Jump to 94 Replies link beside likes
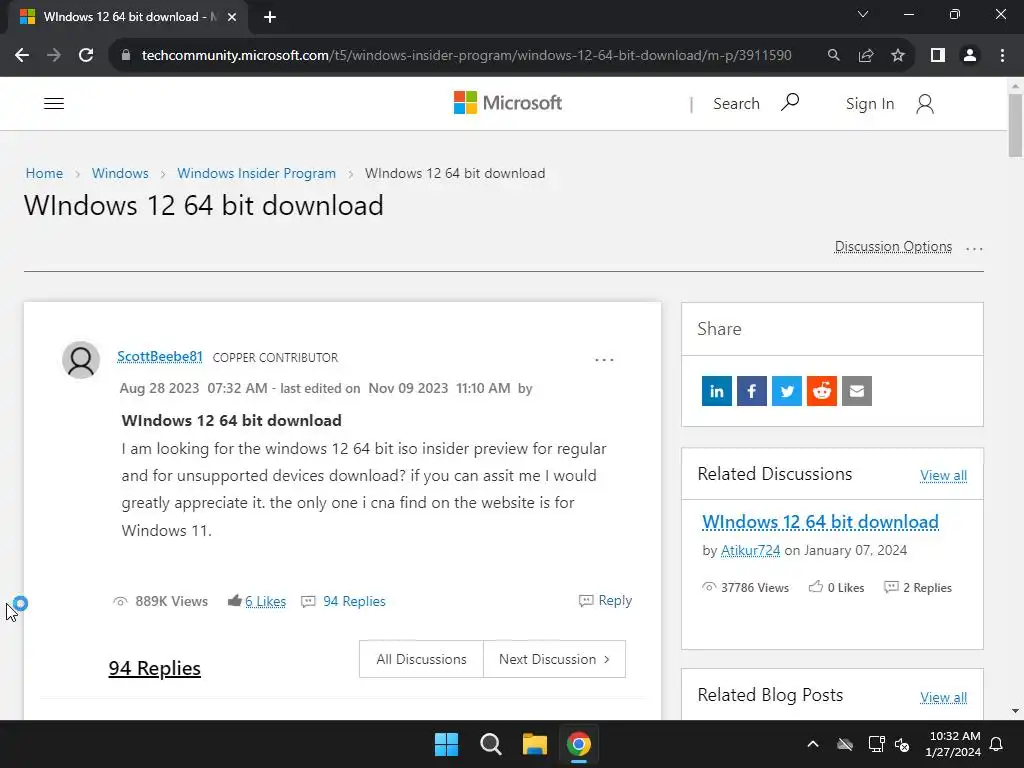 point(354,601)
